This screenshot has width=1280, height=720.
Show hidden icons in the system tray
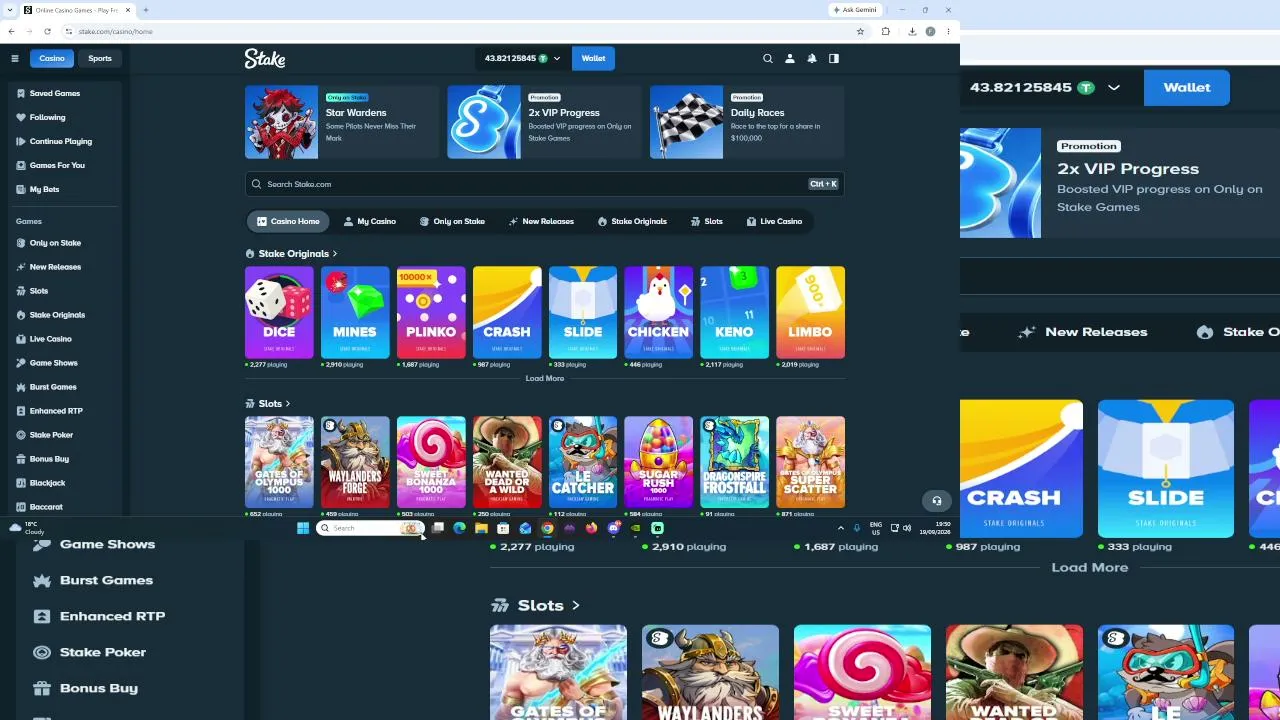(x=840, y=528)
